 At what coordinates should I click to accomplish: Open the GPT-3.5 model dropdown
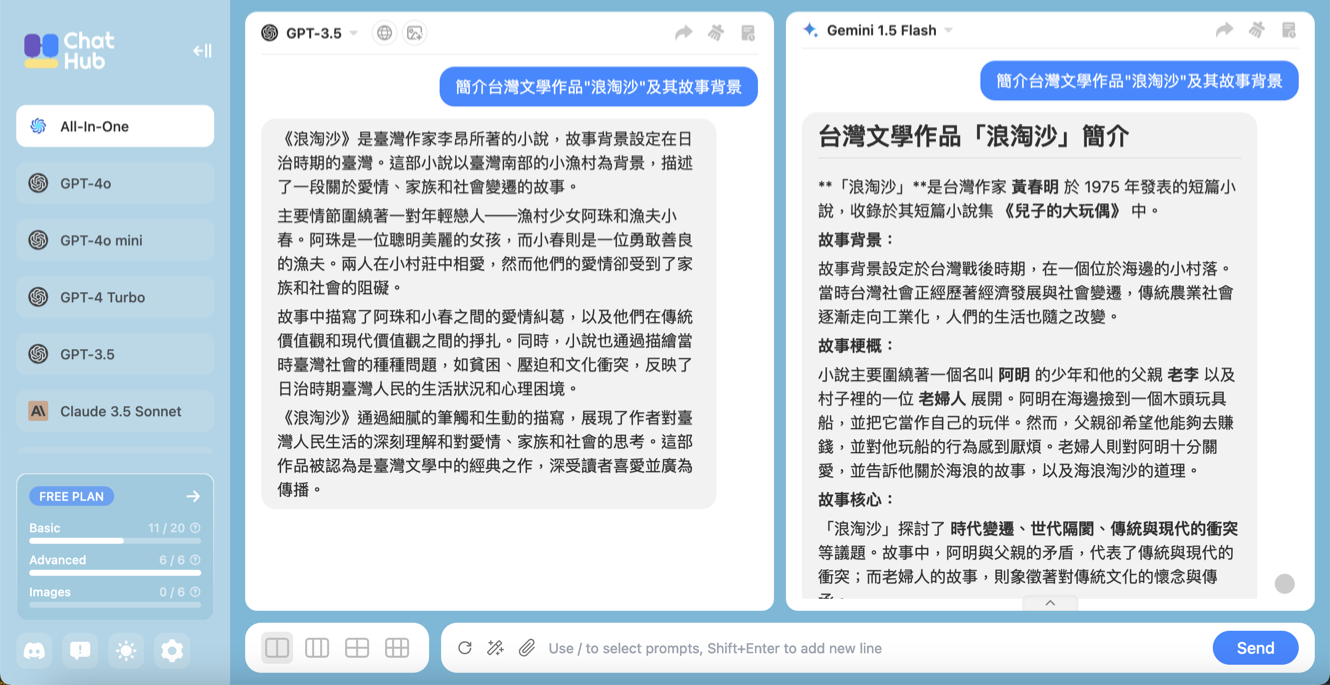pos(354,33)
